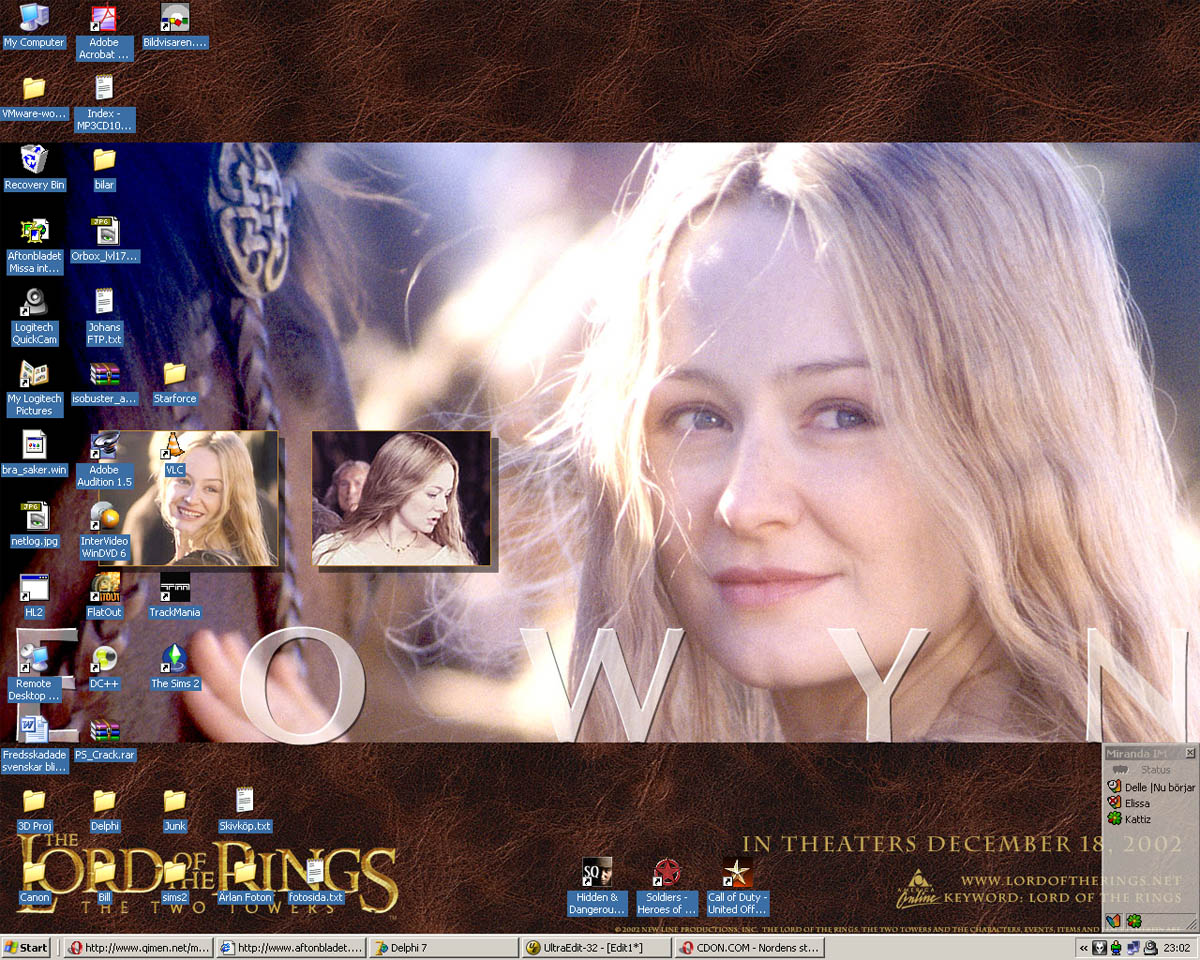Click the network computers tray icon
The image size is (1200, 960).
pyautogui.click(x=1133, y=948)
